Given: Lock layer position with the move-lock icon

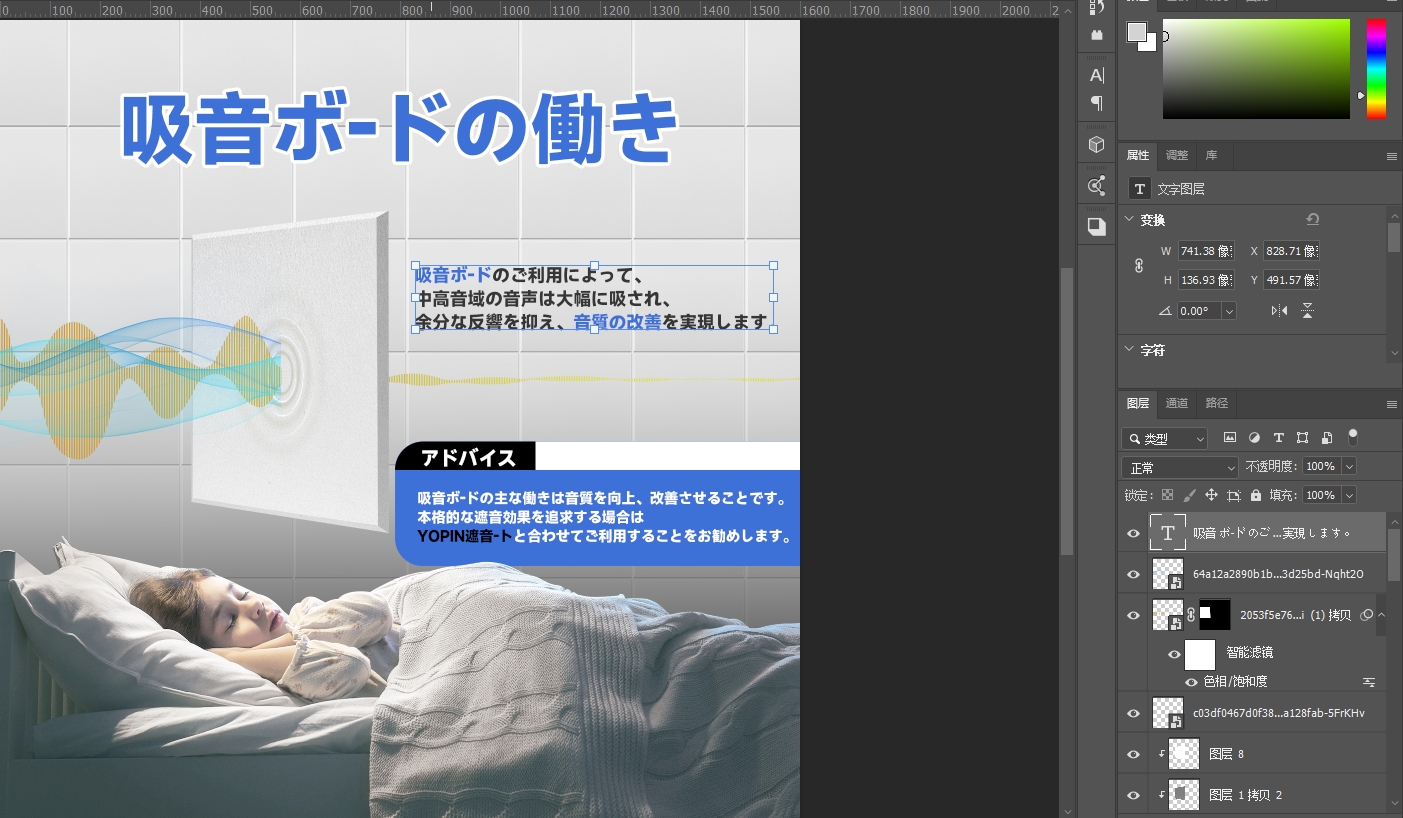Looking at the screenshot, I should tap(1212, 495).
